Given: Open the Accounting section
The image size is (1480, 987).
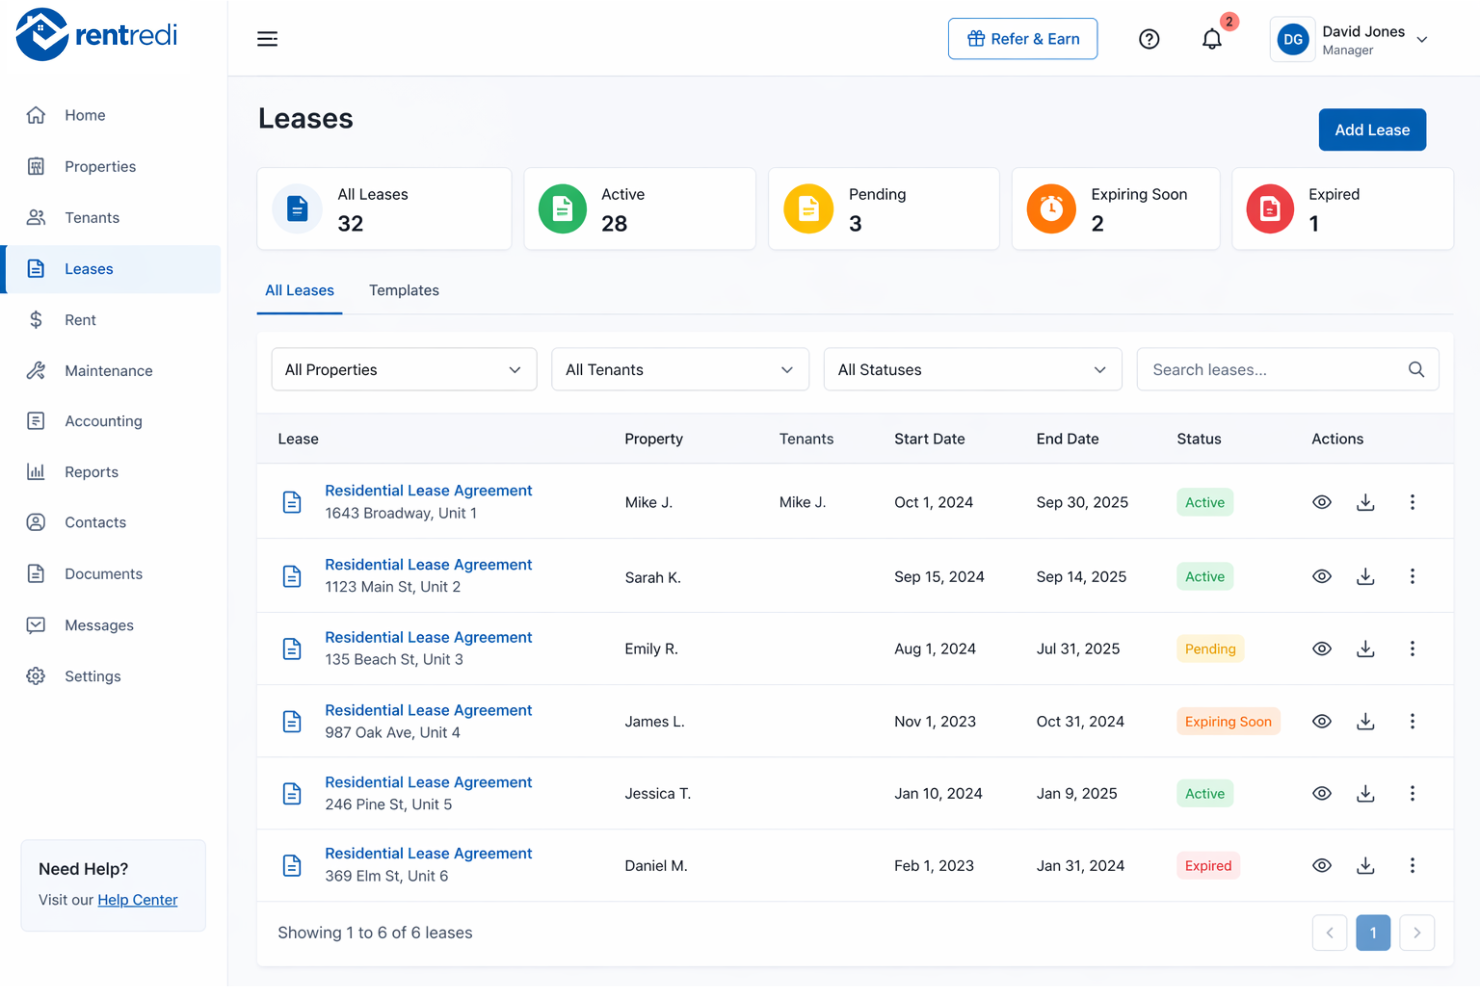Looking at the screenshot, I should point(104,421).
